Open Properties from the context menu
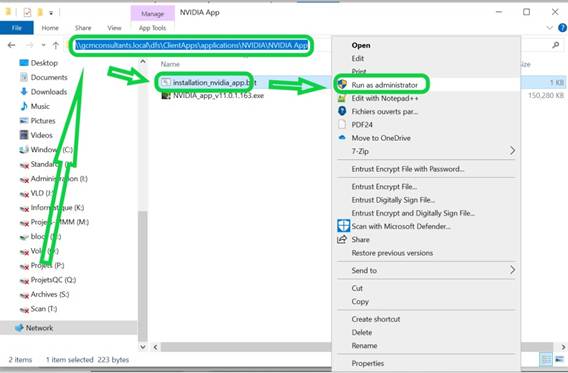Screen dimensions: 568x373 pos(368,364)
